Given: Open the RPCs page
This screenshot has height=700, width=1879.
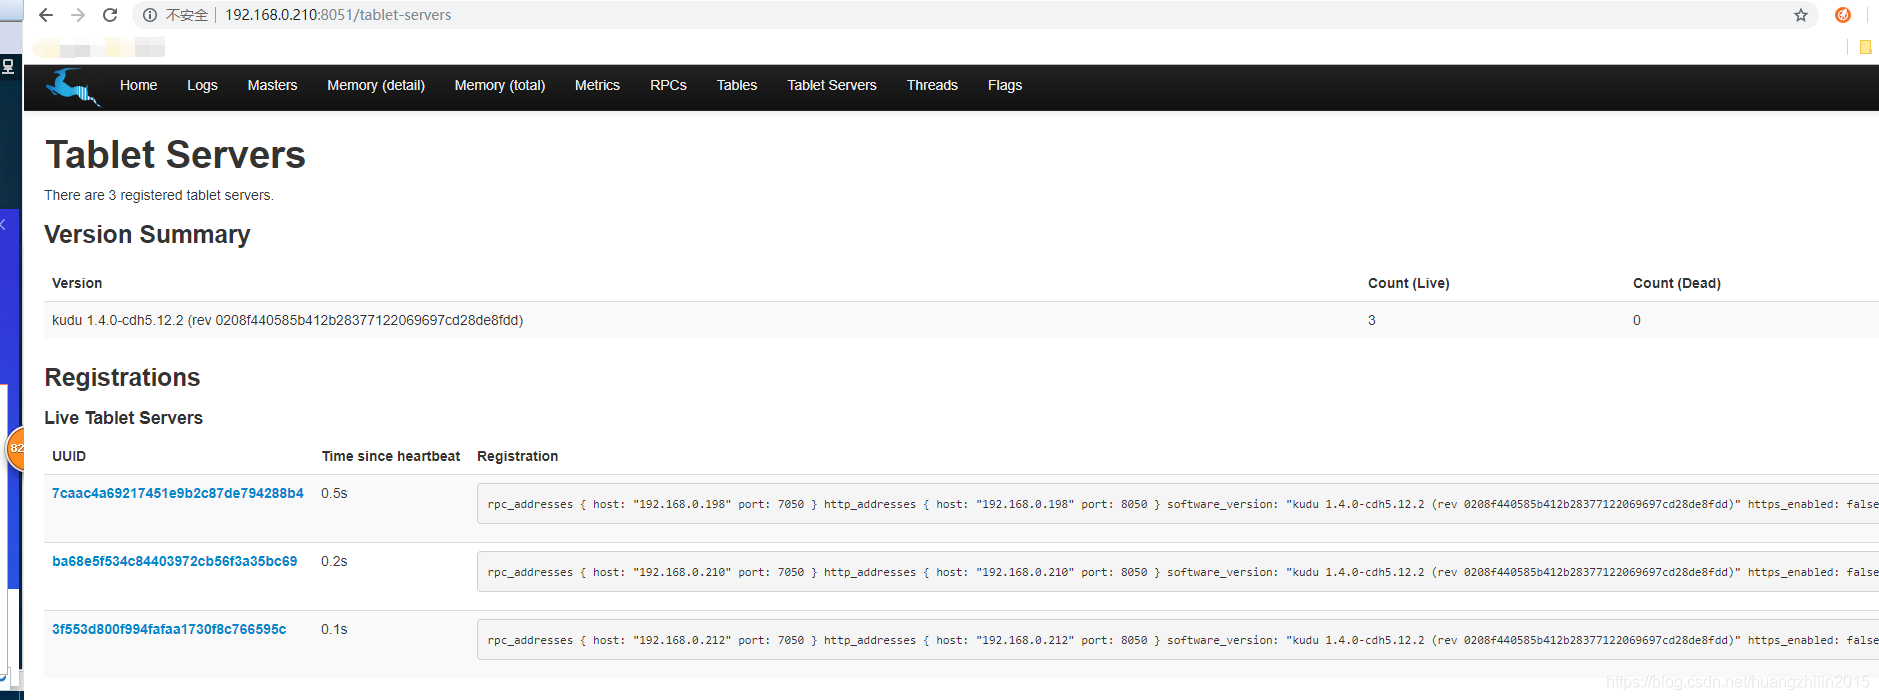Looking at the screenshot, I should pyautogui.click(x=668, y=86).
